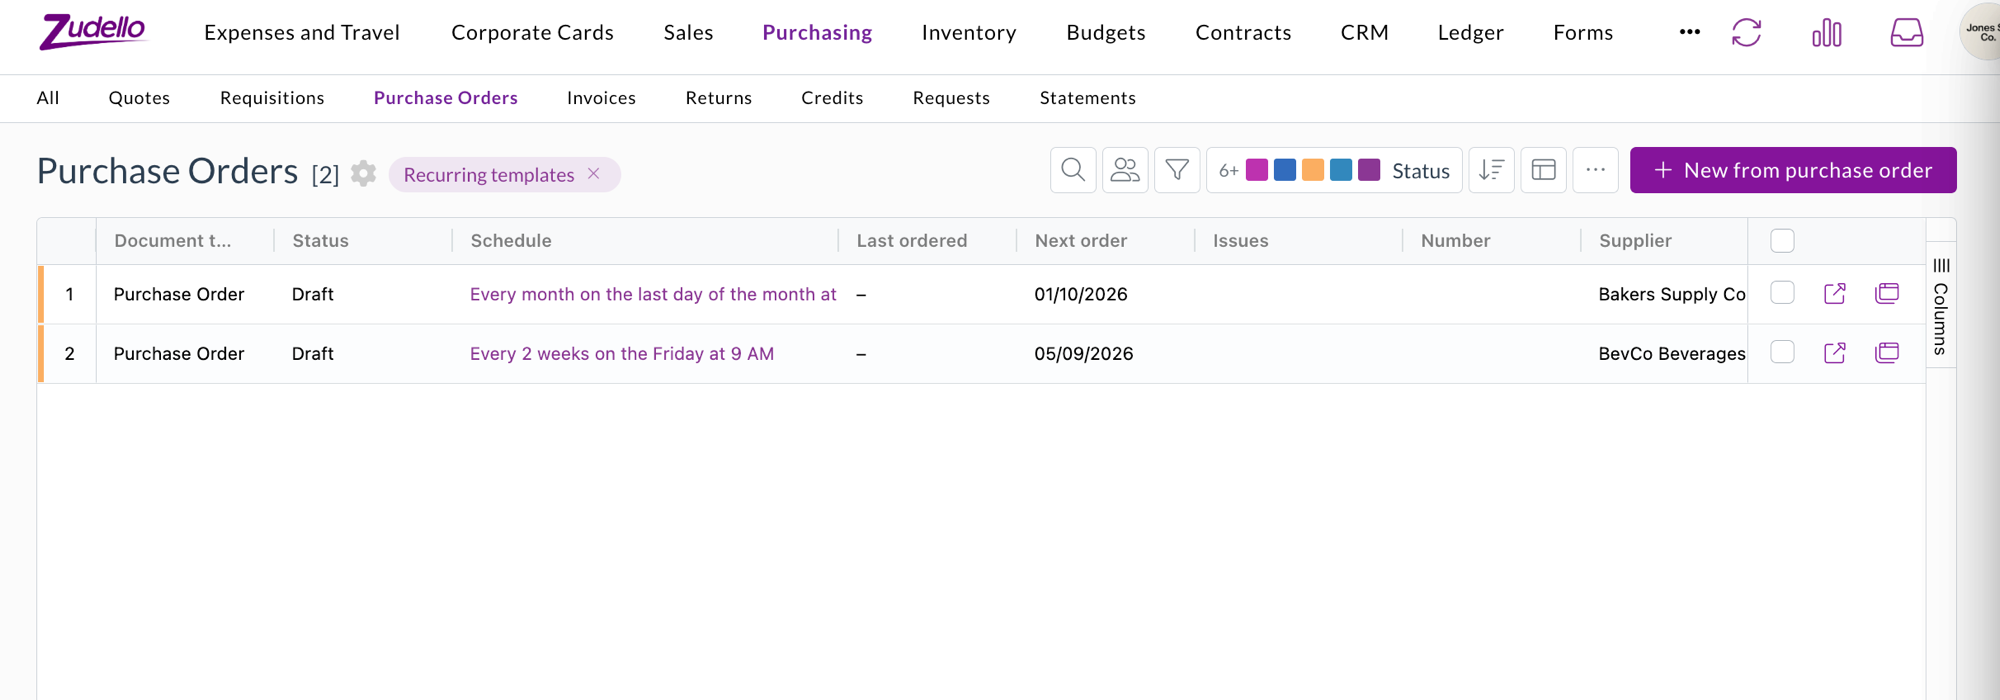2000x700 pixels.
Task: Open the Purchasing module
Action: tap(817, 32)
